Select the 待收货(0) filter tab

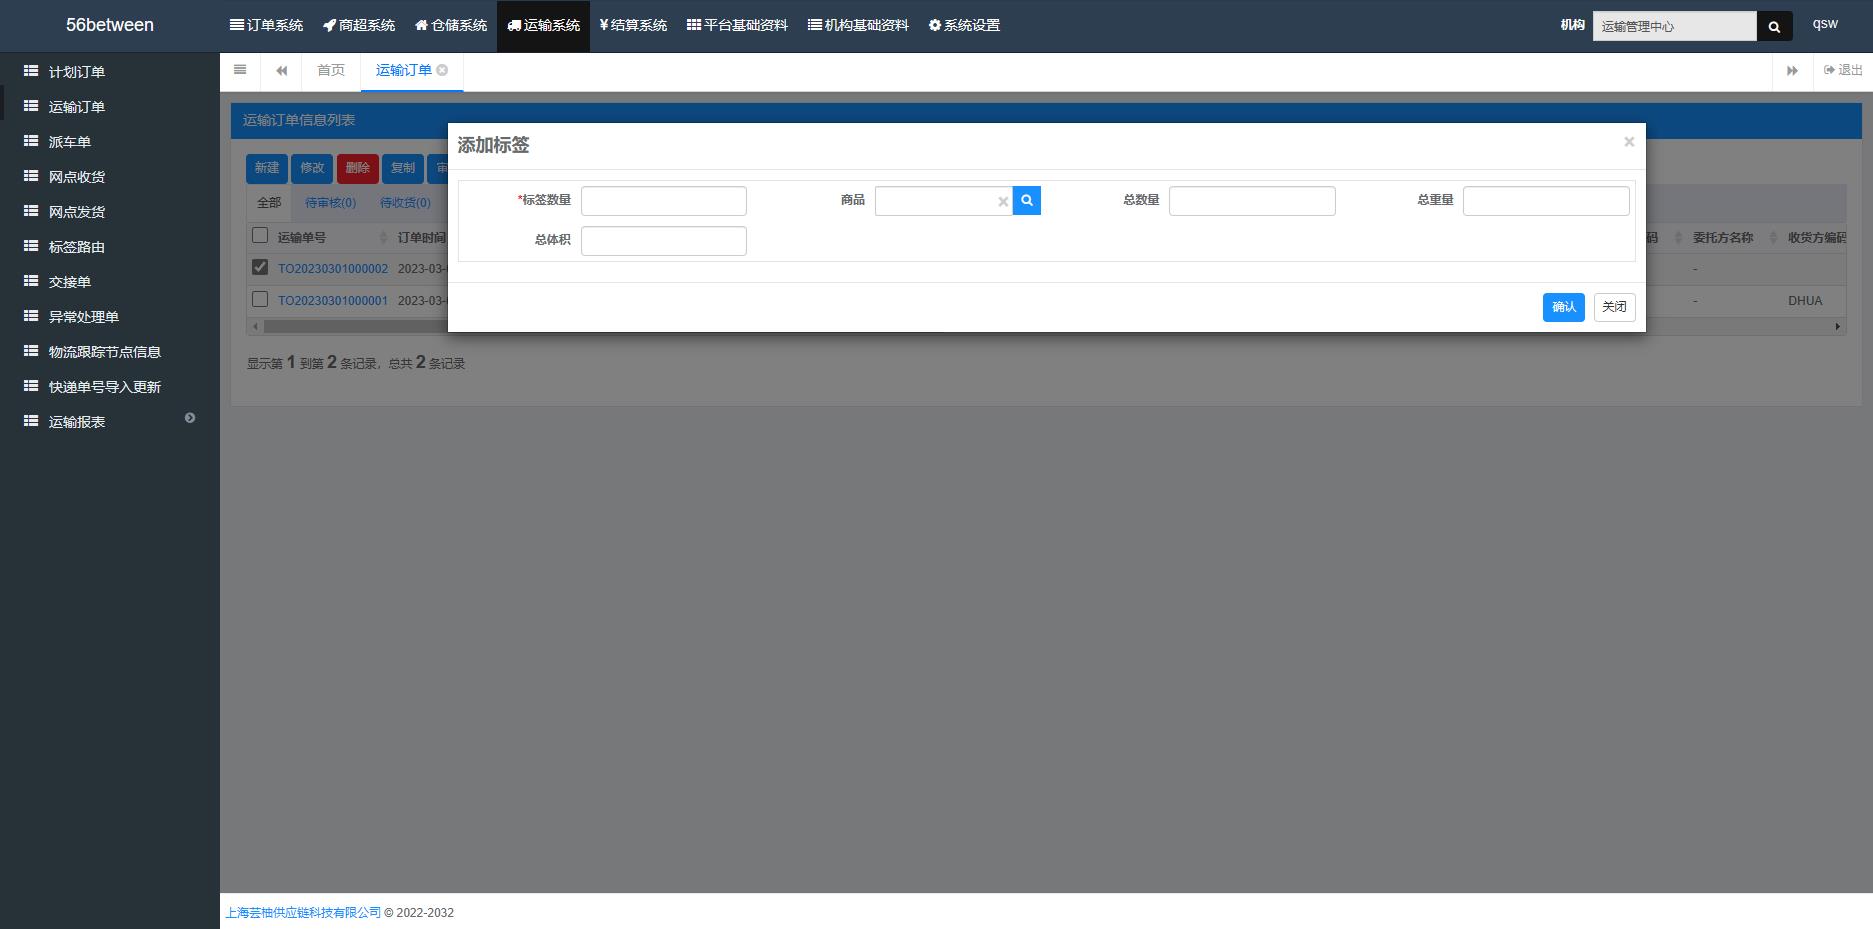(405, 203)
